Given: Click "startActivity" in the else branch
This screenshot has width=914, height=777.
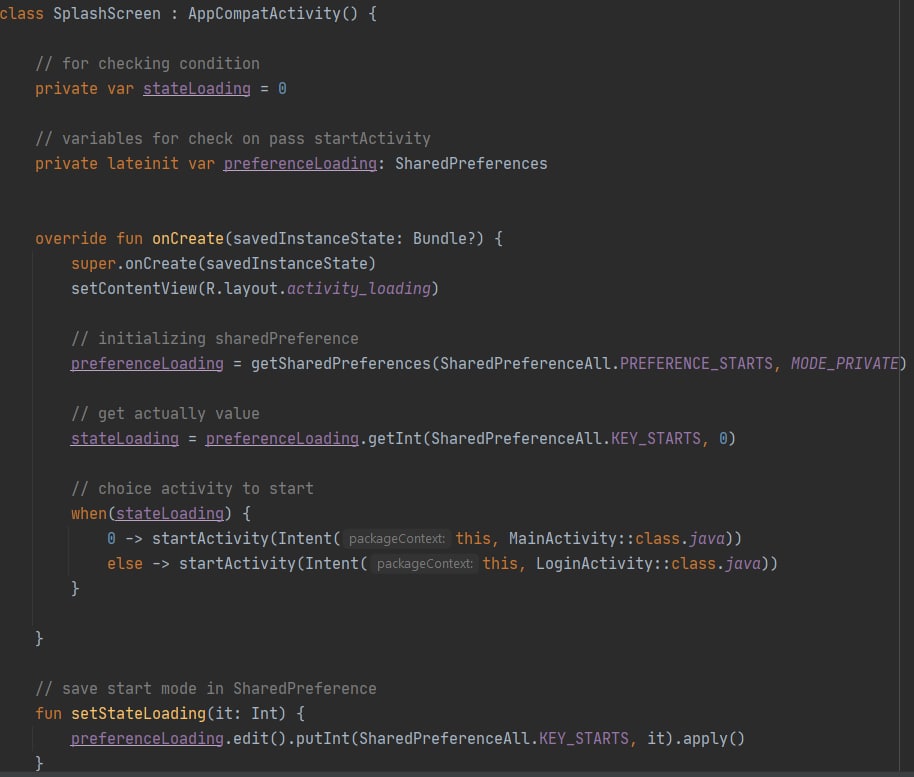Looking at the screenshot, I should coord(237,564).
